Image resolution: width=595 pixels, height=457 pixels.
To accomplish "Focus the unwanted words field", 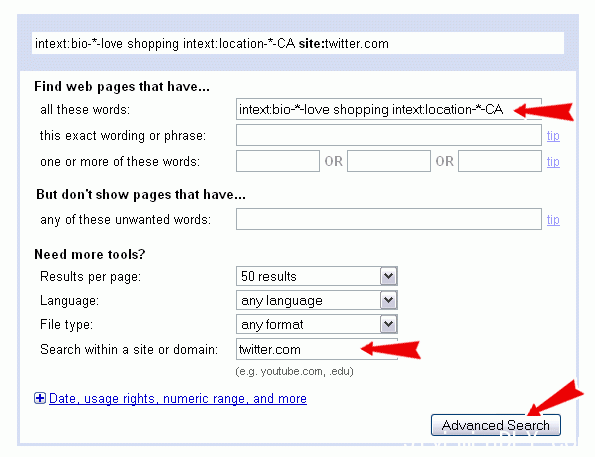I will 389,219.
